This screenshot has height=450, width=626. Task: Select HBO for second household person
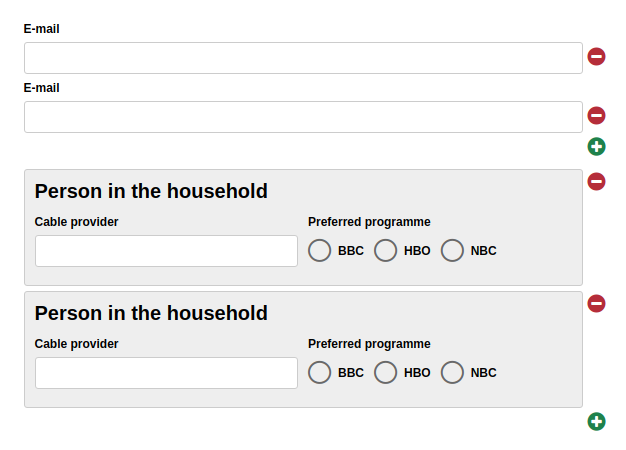(386, 373)
